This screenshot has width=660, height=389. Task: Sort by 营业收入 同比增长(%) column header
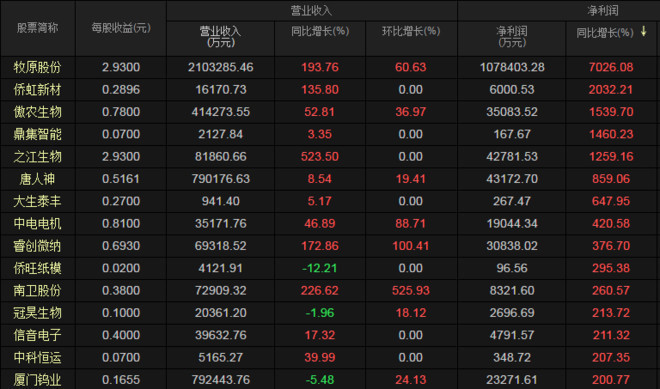click(x=320, y=32)
